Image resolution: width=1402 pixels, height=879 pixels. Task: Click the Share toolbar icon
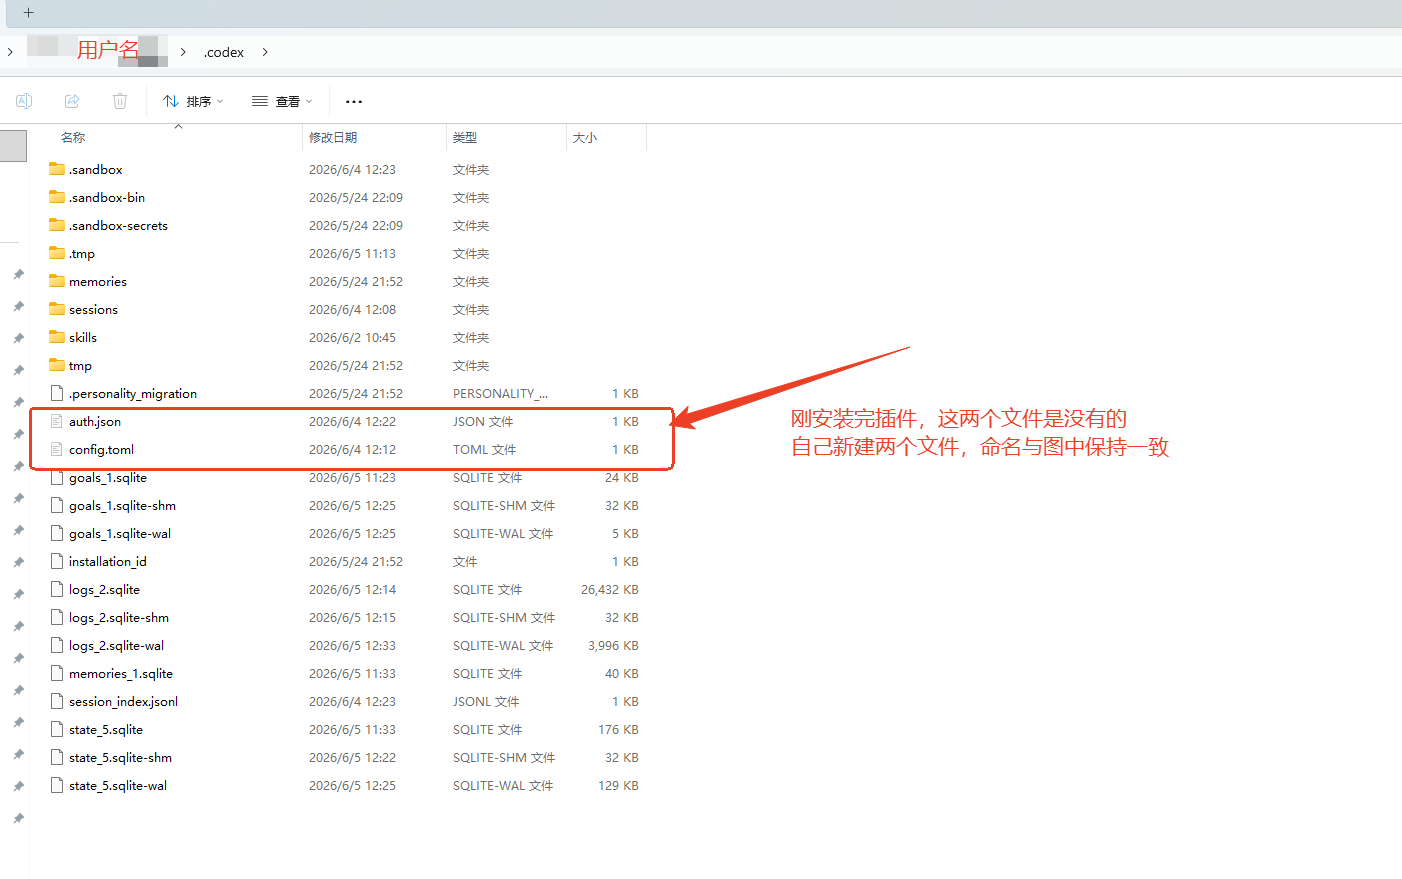pyautogui.click(x=72, y=101)
